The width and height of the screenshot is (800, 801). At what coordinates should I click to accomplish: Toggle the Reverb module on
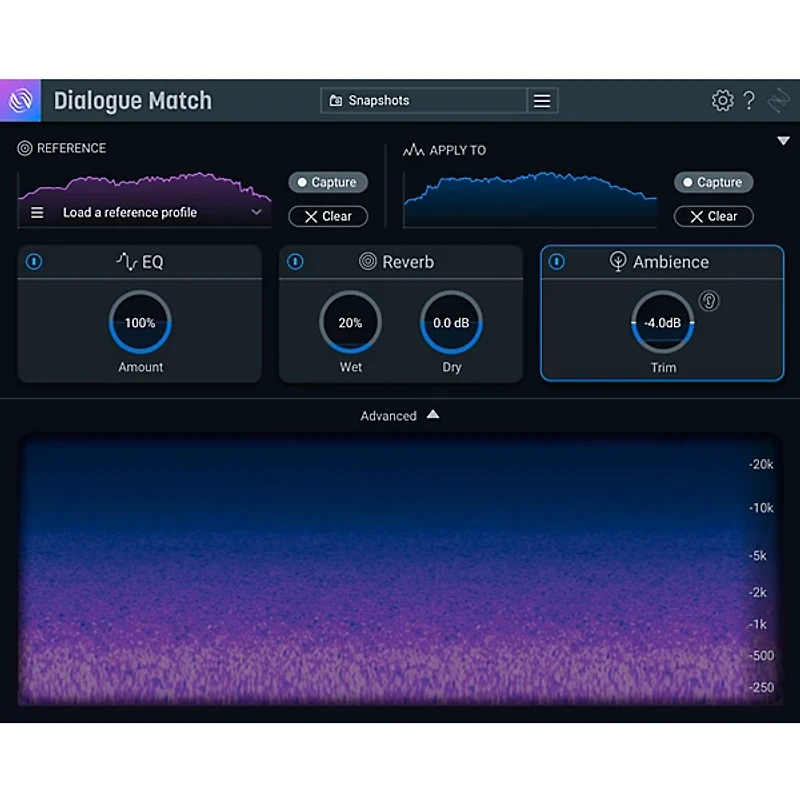[x=294, y=262]
